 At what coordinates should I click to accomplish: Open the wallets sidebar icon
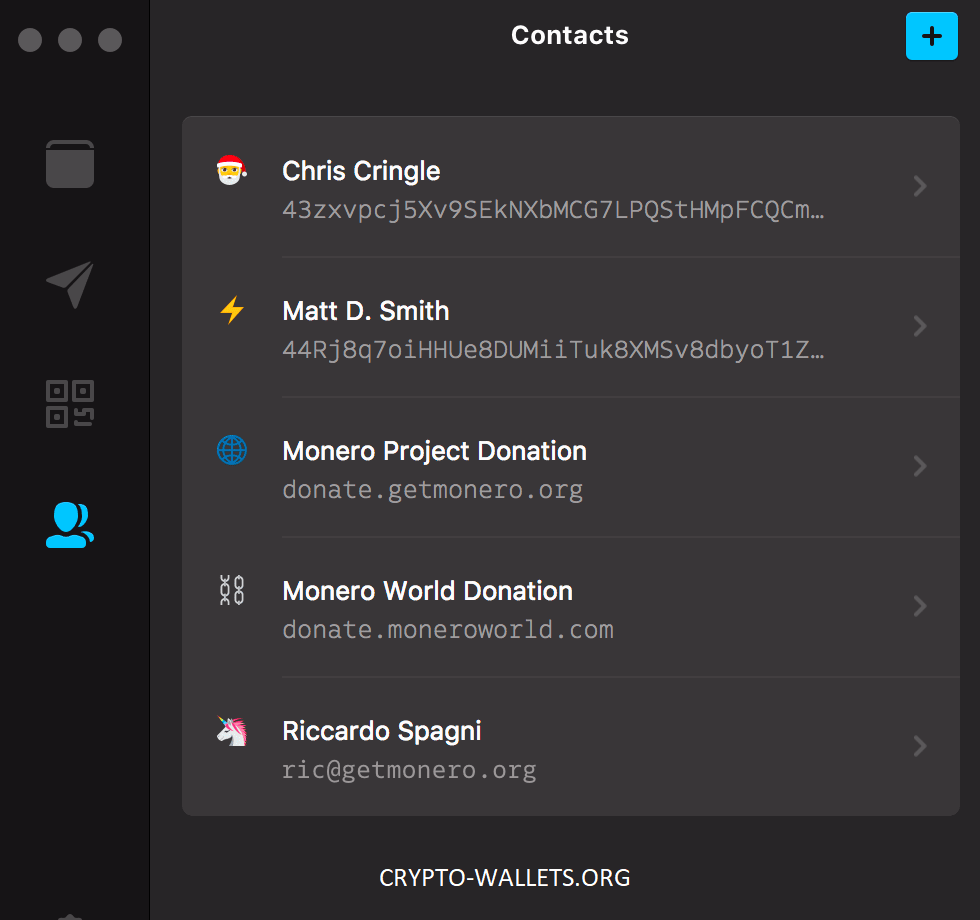(x=70, y=164)
